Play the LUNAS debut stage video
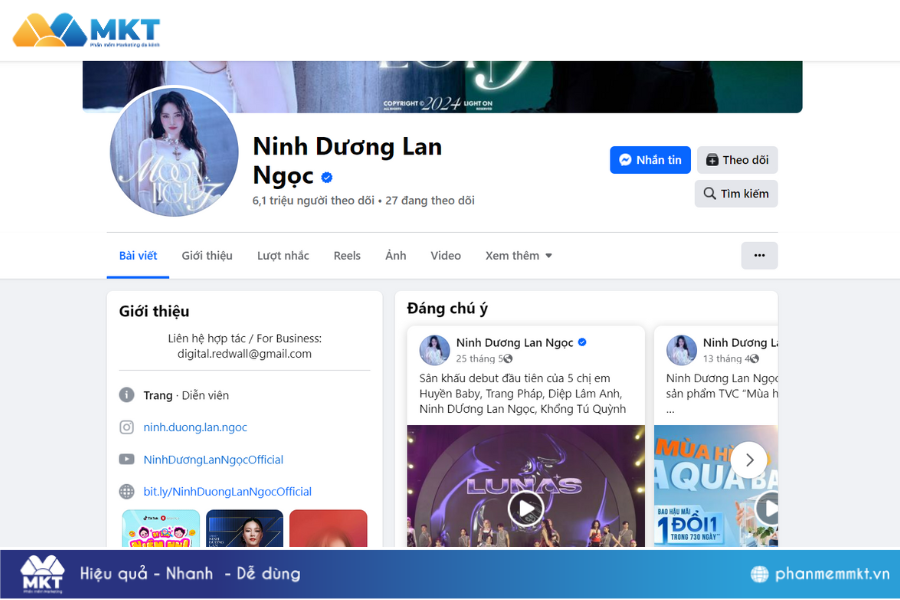 pyautogui.click(x=525, y=508)
